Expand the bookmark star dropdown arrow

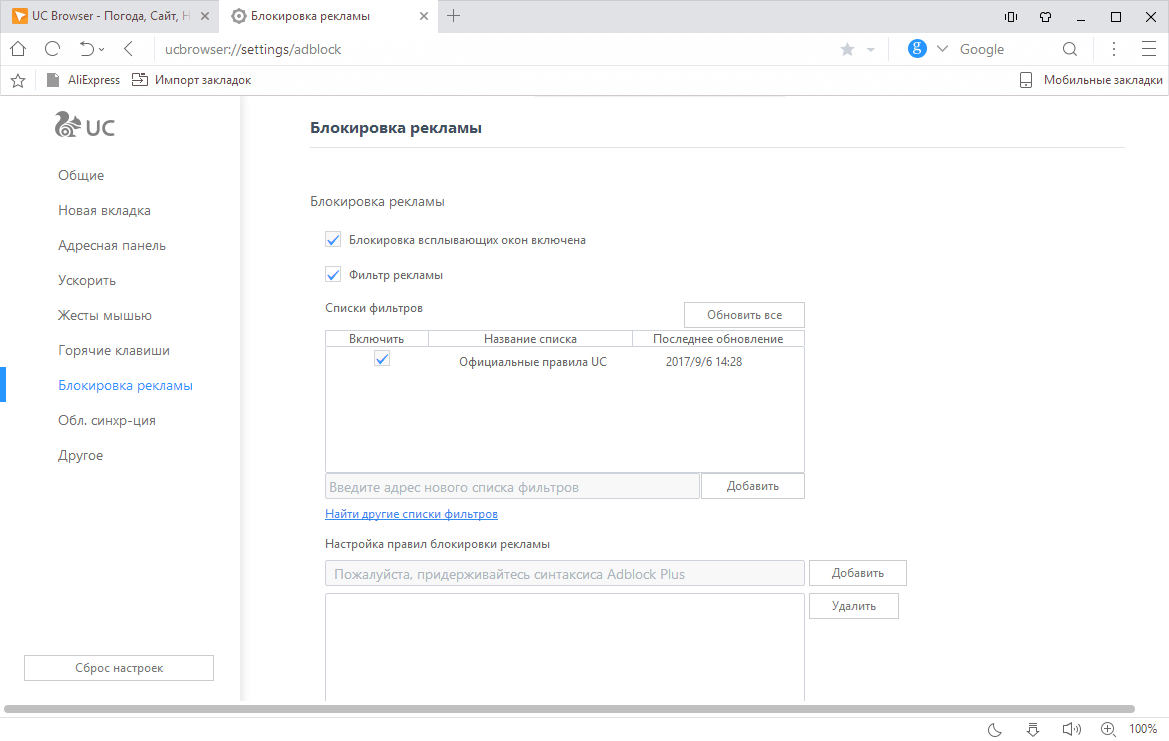pos(870,49)
